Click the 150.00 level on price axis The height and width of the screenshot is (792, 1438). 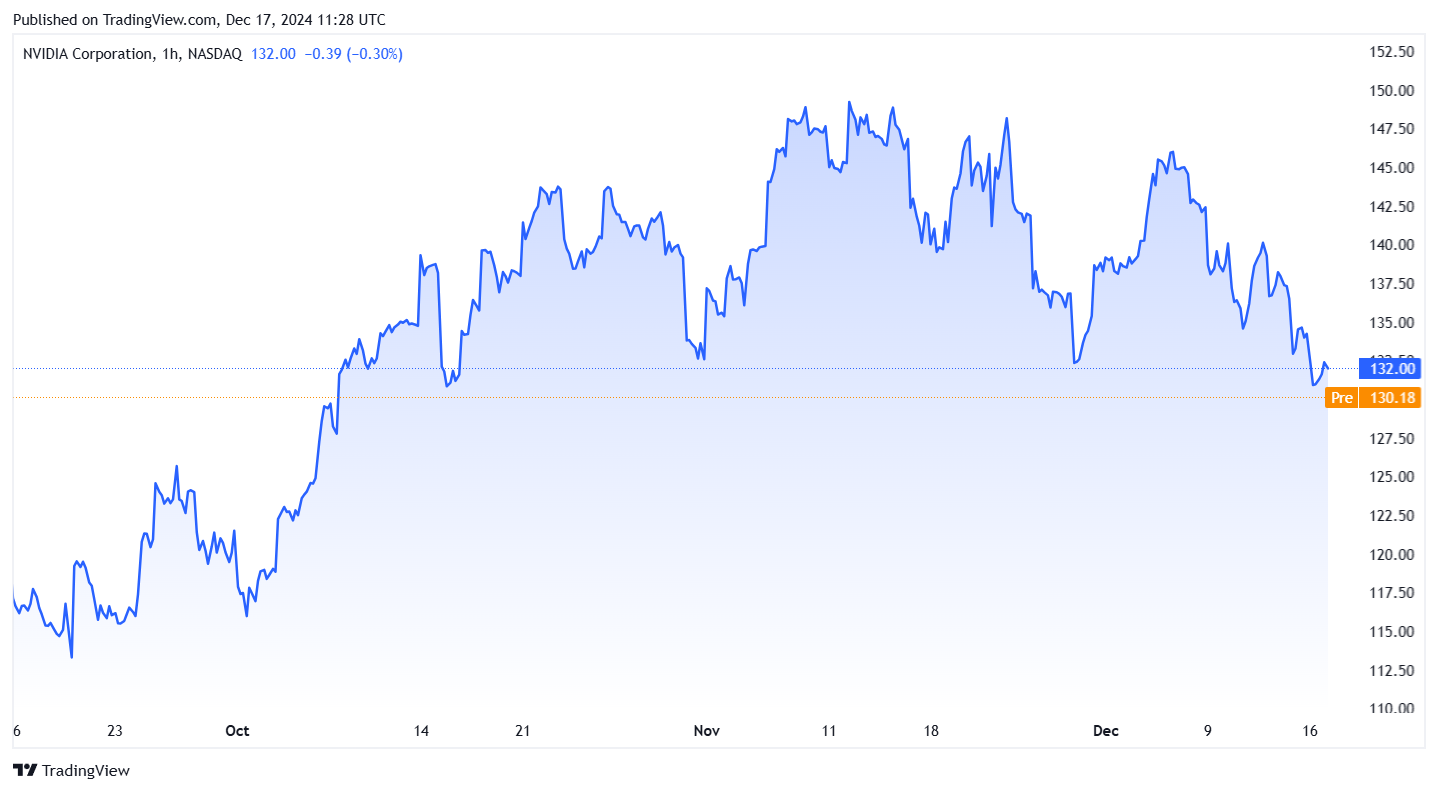pos(1392,91)
